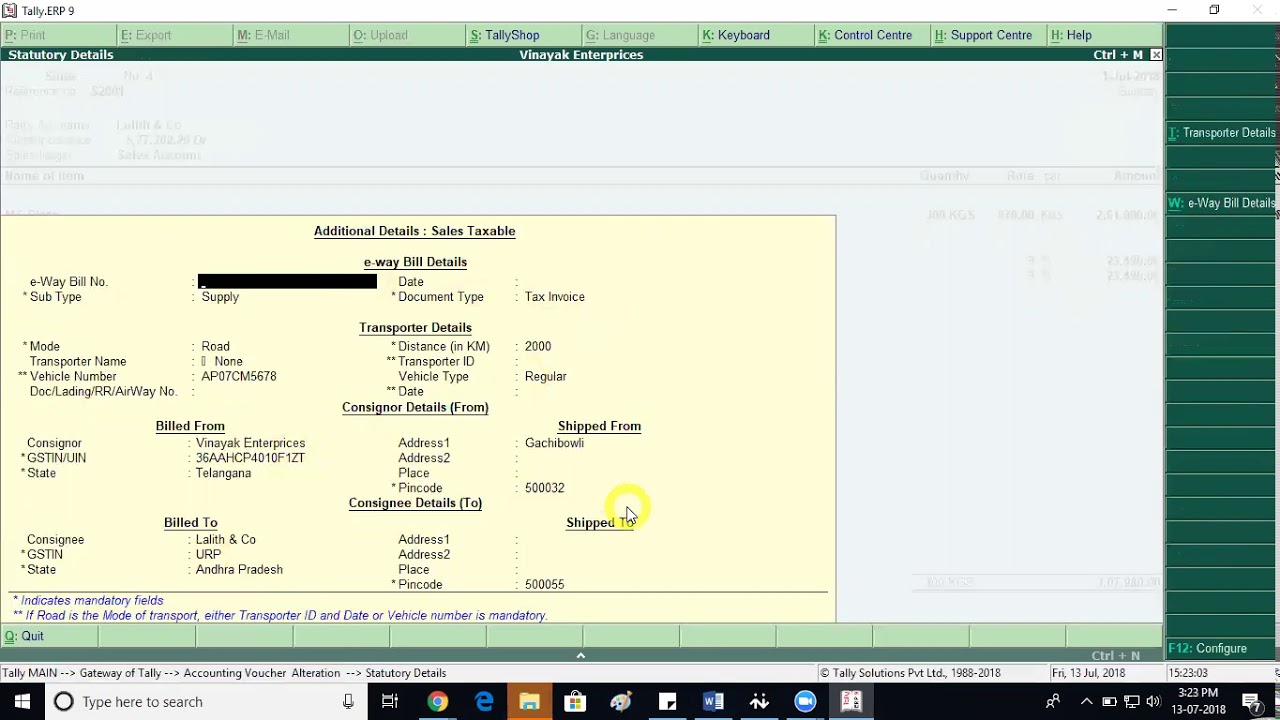The image size is (1280, 720).
Task: Click the Transporter ID field label
Action: click(436, 361)
